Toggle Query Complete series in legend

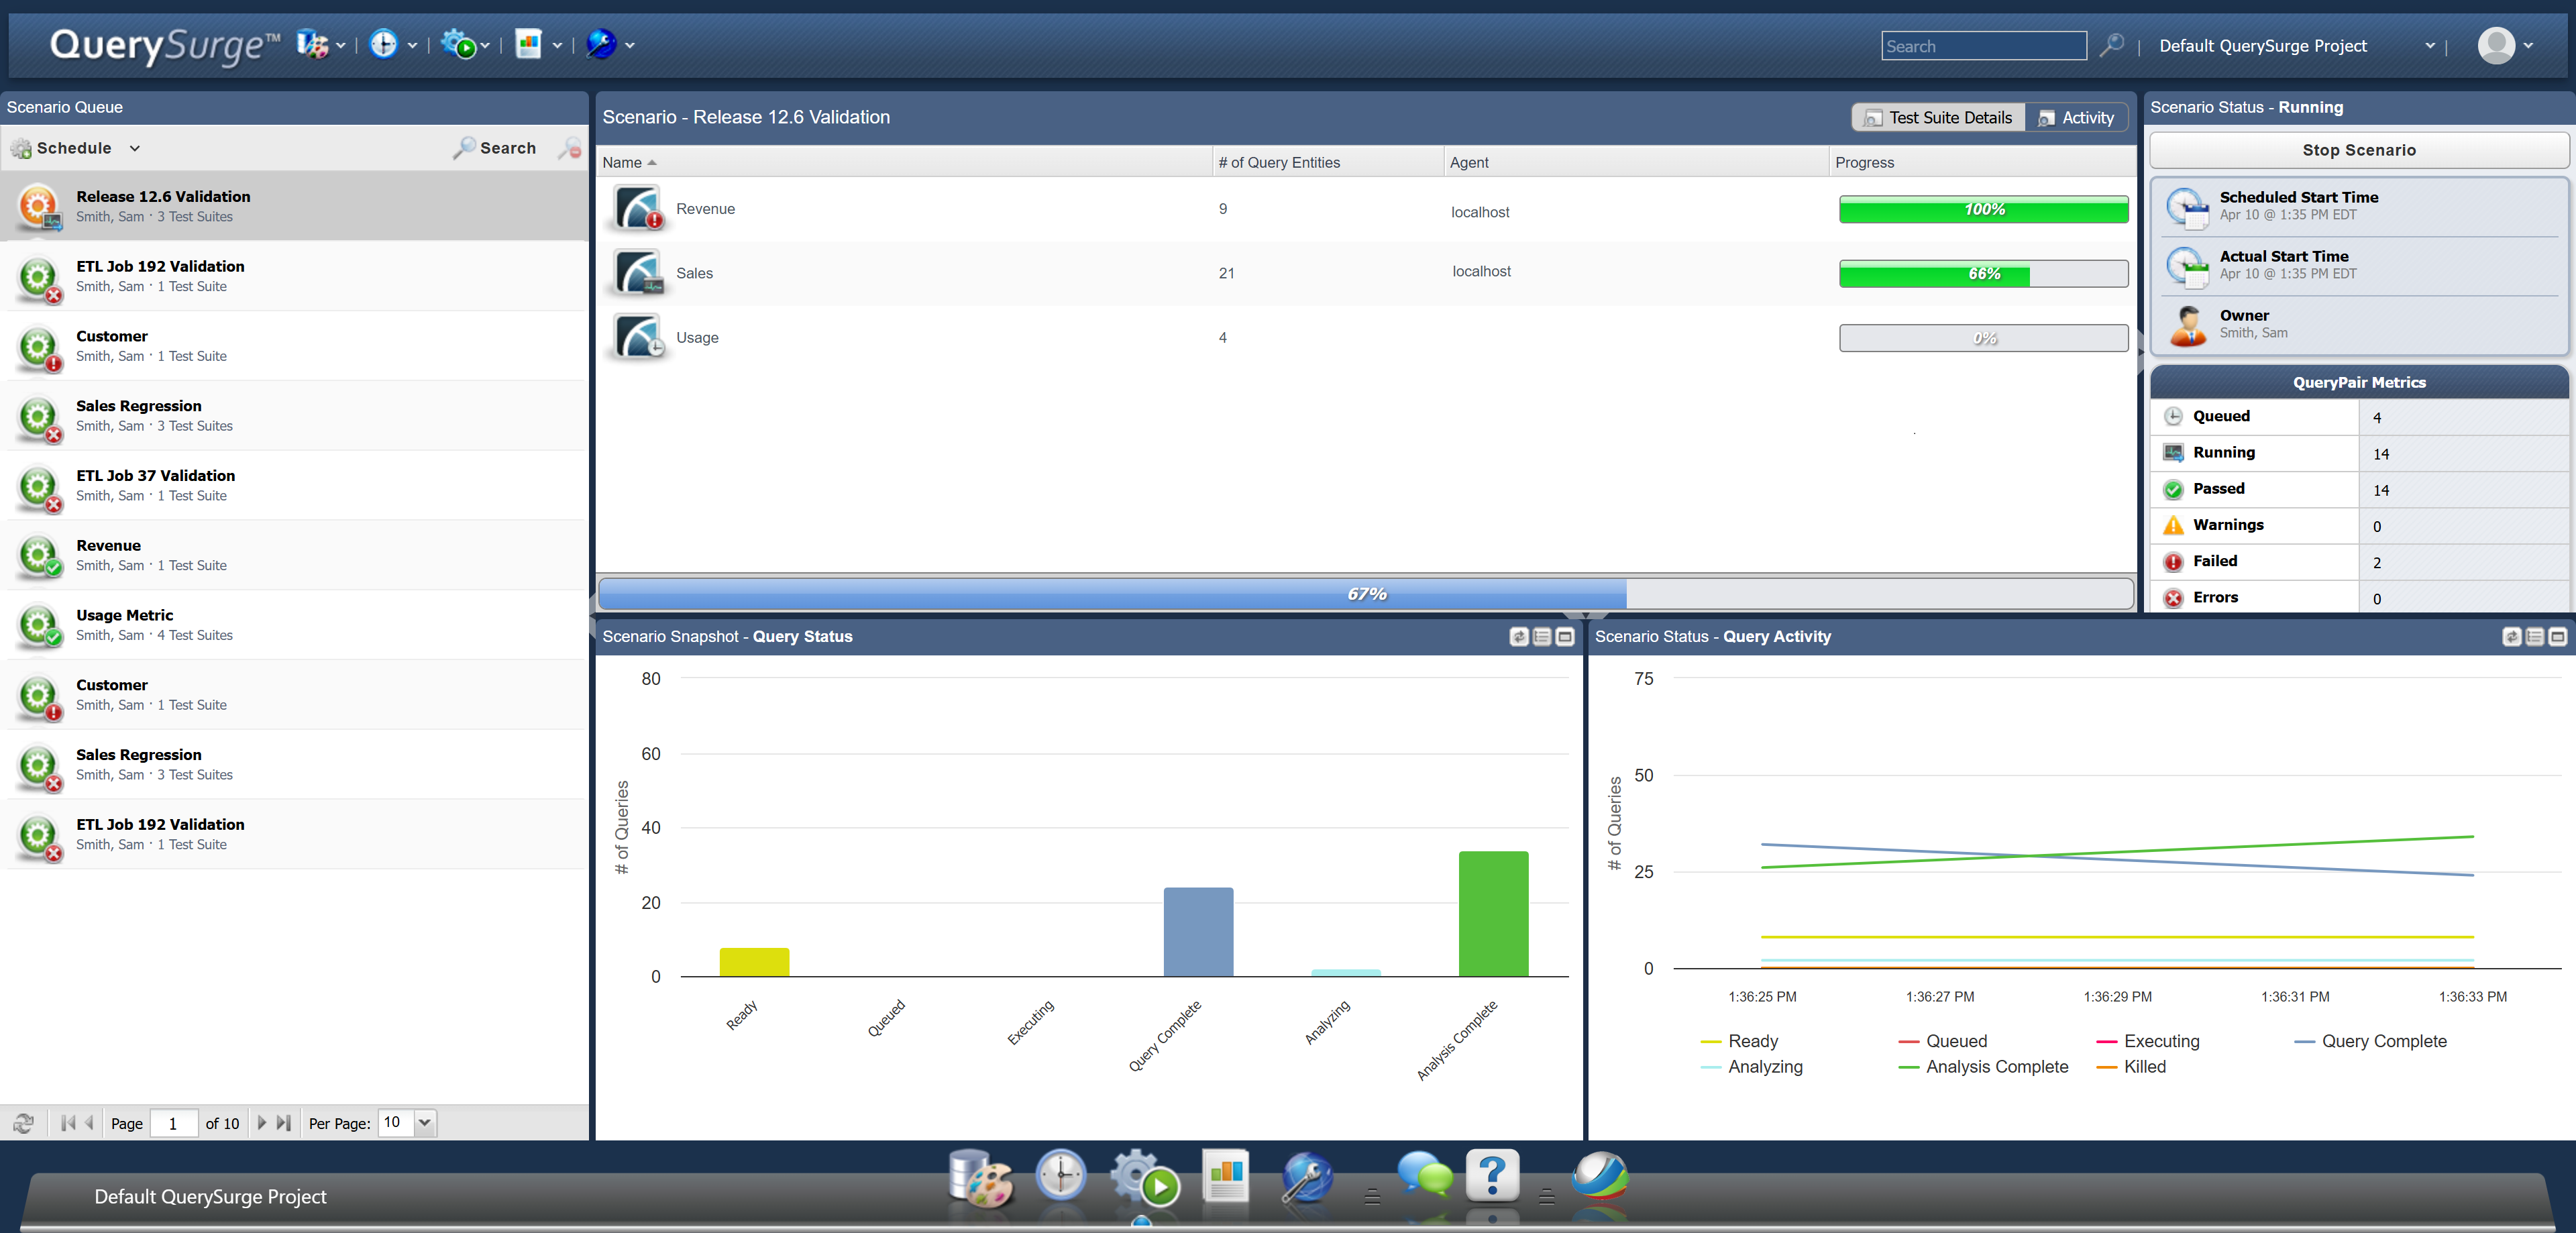coord(2383,1041)
